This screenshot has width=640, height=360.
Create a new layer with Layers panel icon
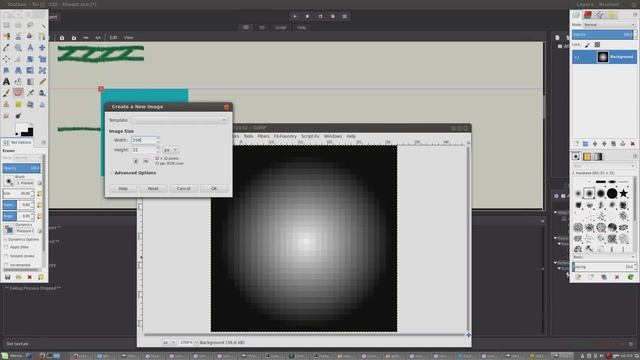(576, 144)
